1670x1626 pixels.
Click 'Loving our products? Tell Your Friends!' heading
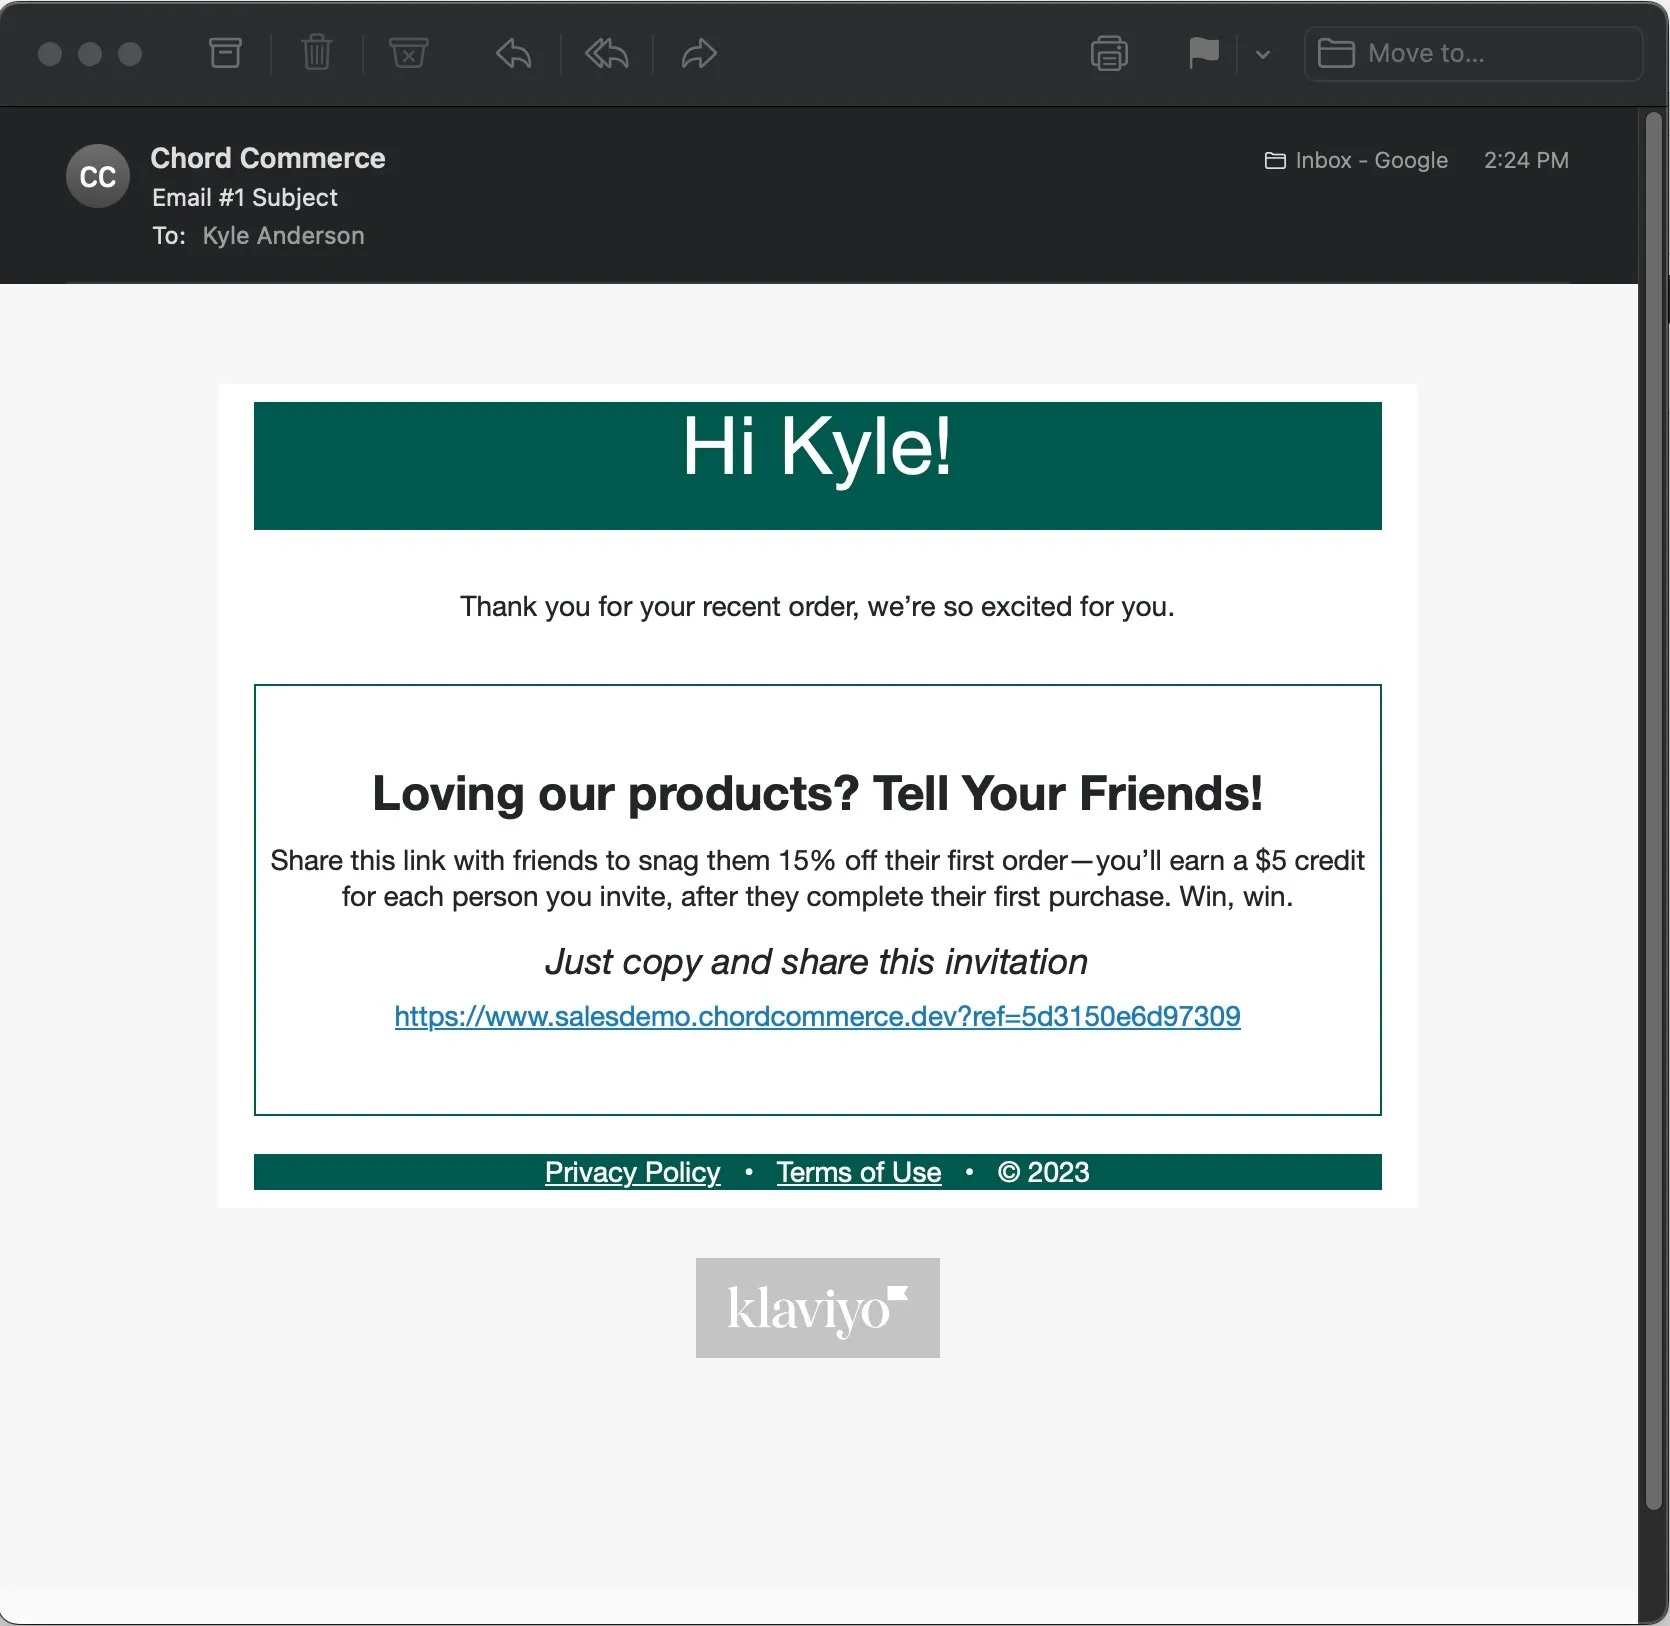click(817, 794)
